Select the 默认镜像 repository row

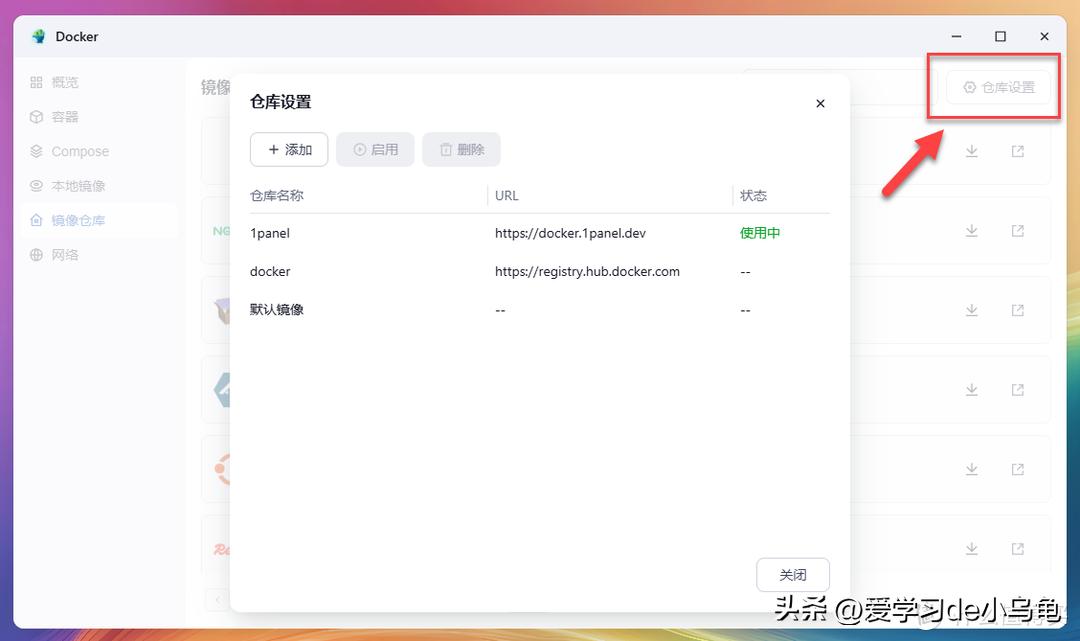(539, 310)
